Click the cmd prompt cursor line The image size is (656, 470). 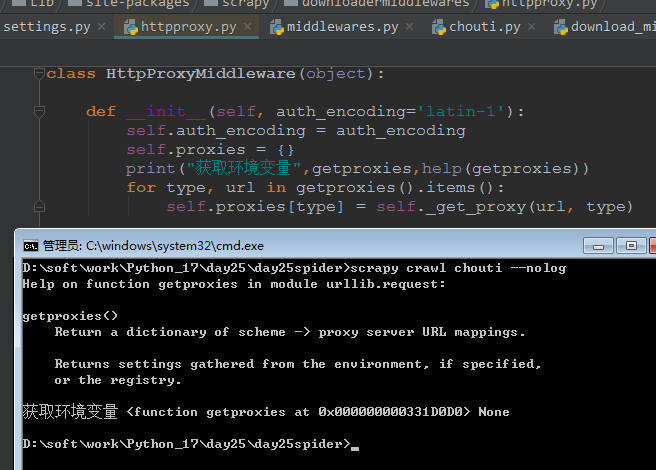pos(191,444)
